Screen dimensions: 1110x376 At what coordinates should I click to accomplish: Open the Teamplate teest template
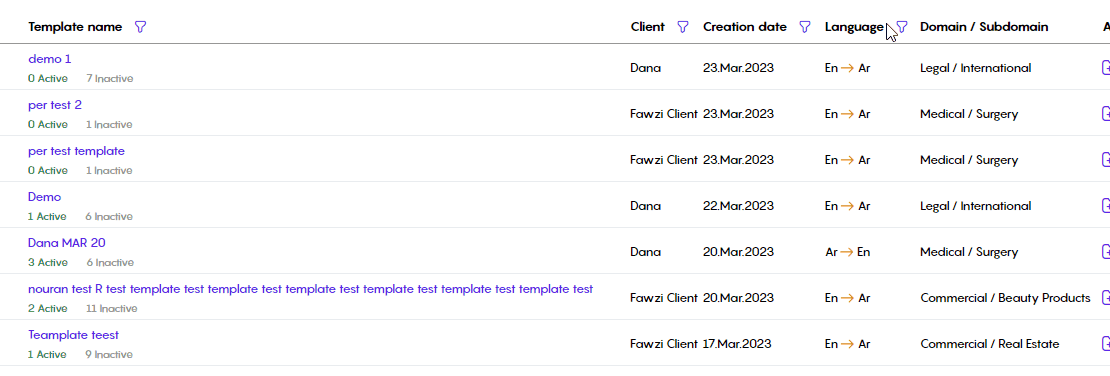tap(74, 335)
